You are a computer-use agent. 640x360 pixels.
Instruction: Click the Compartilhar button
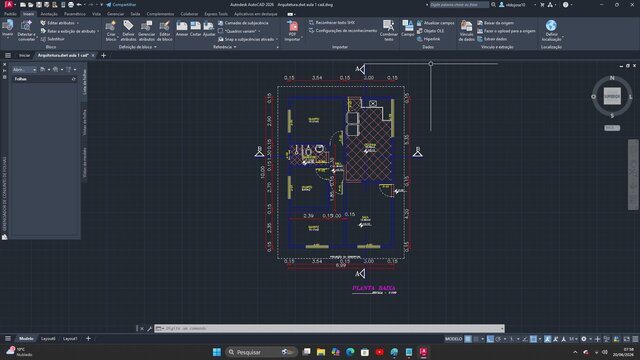click(121, 4)
